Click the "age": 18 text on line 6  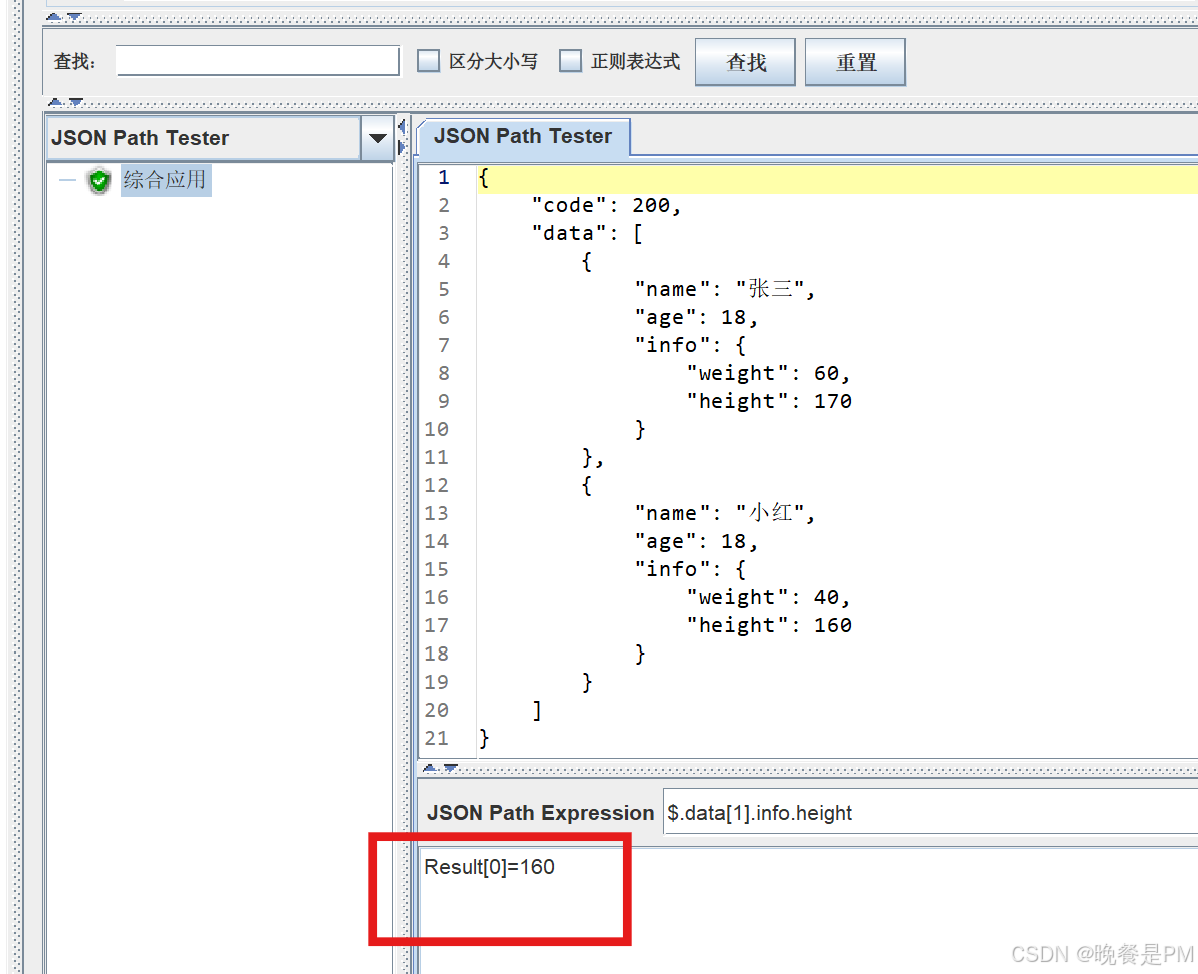(x=695, y=318)
